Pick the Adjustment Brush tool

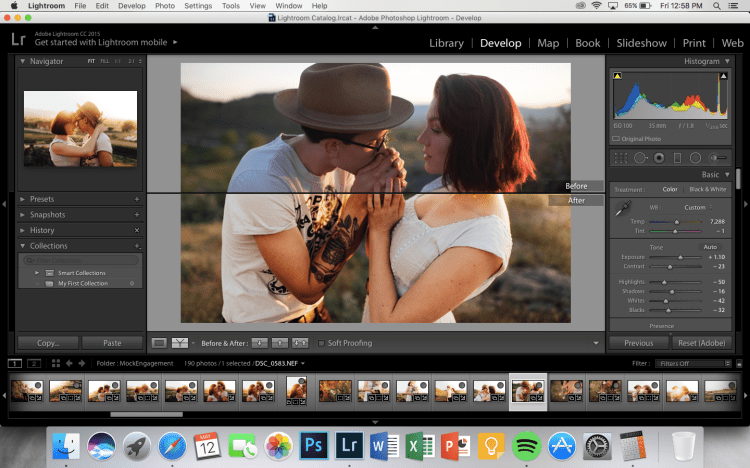click(718, 158)
